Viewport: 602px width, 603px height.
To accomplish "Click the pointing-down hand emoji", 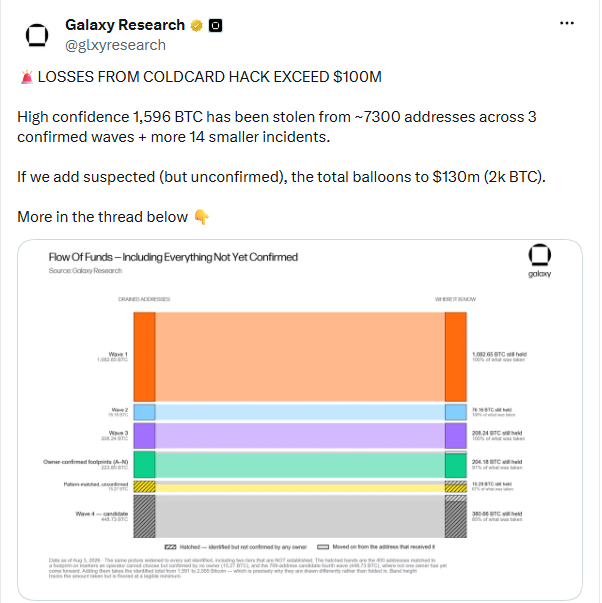I will [x=201, y=217].
